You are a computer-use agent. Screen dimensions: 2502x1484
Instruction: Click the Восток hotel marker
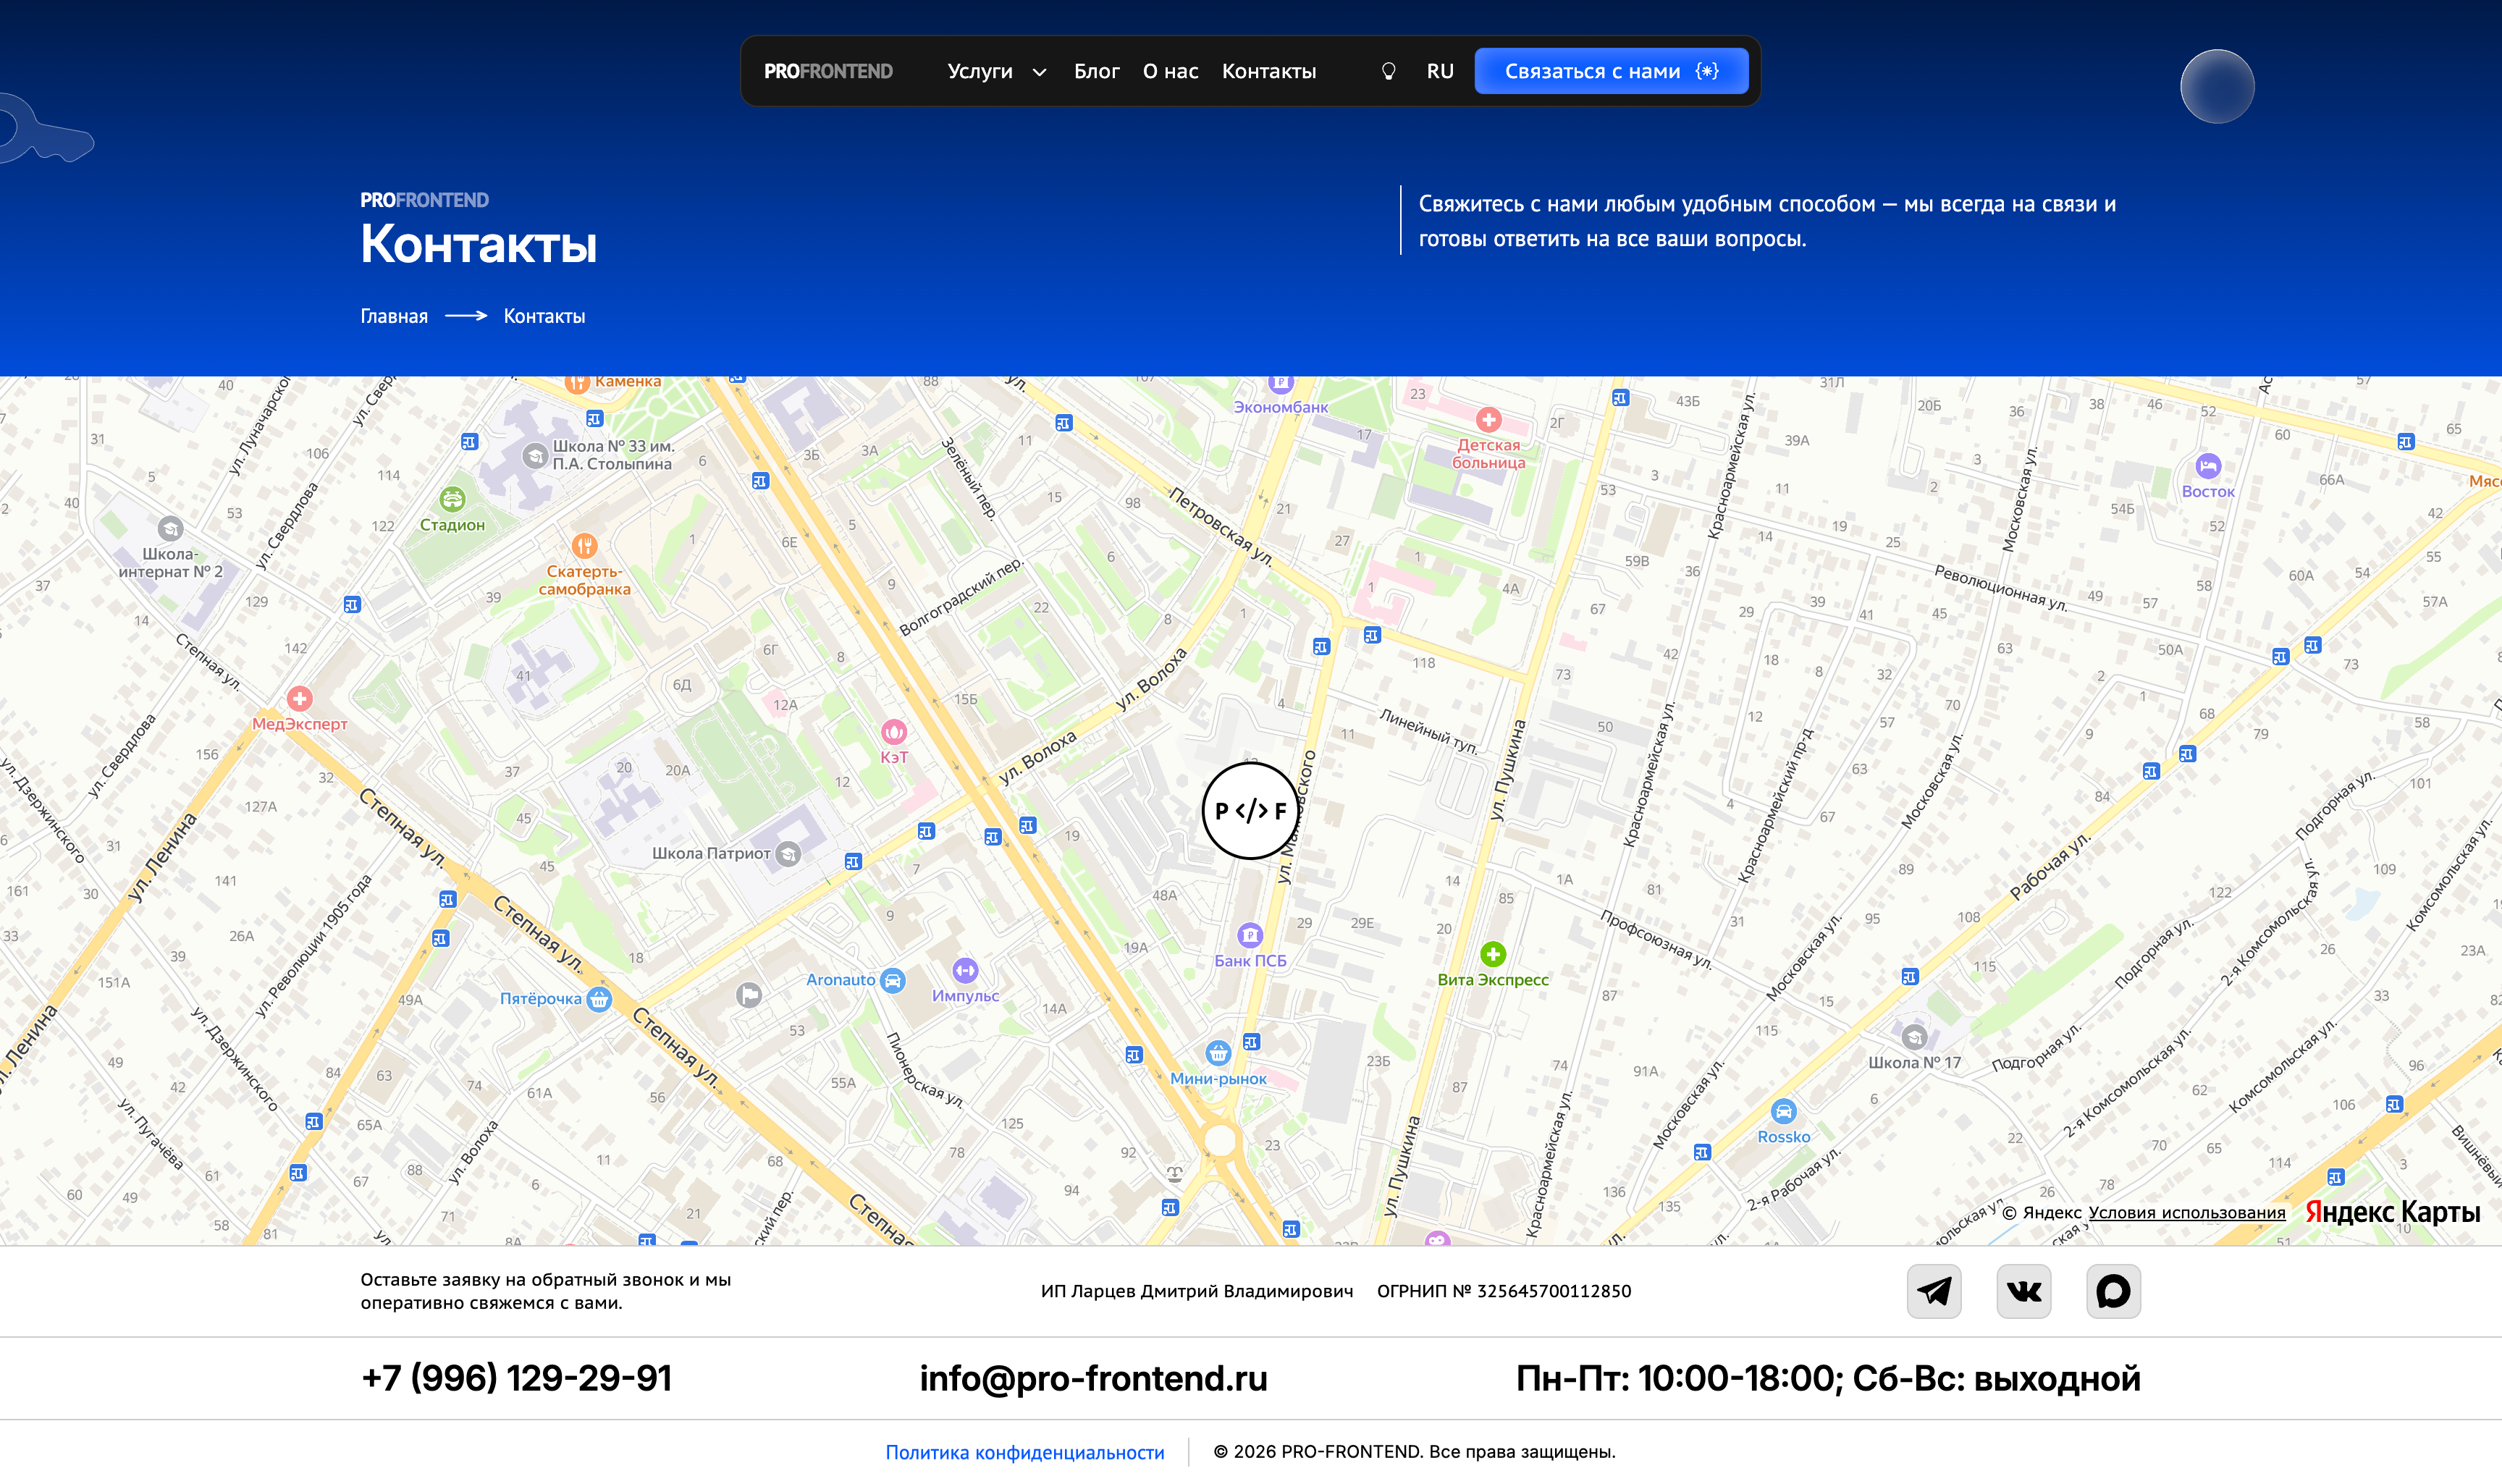coord(2207,466)
